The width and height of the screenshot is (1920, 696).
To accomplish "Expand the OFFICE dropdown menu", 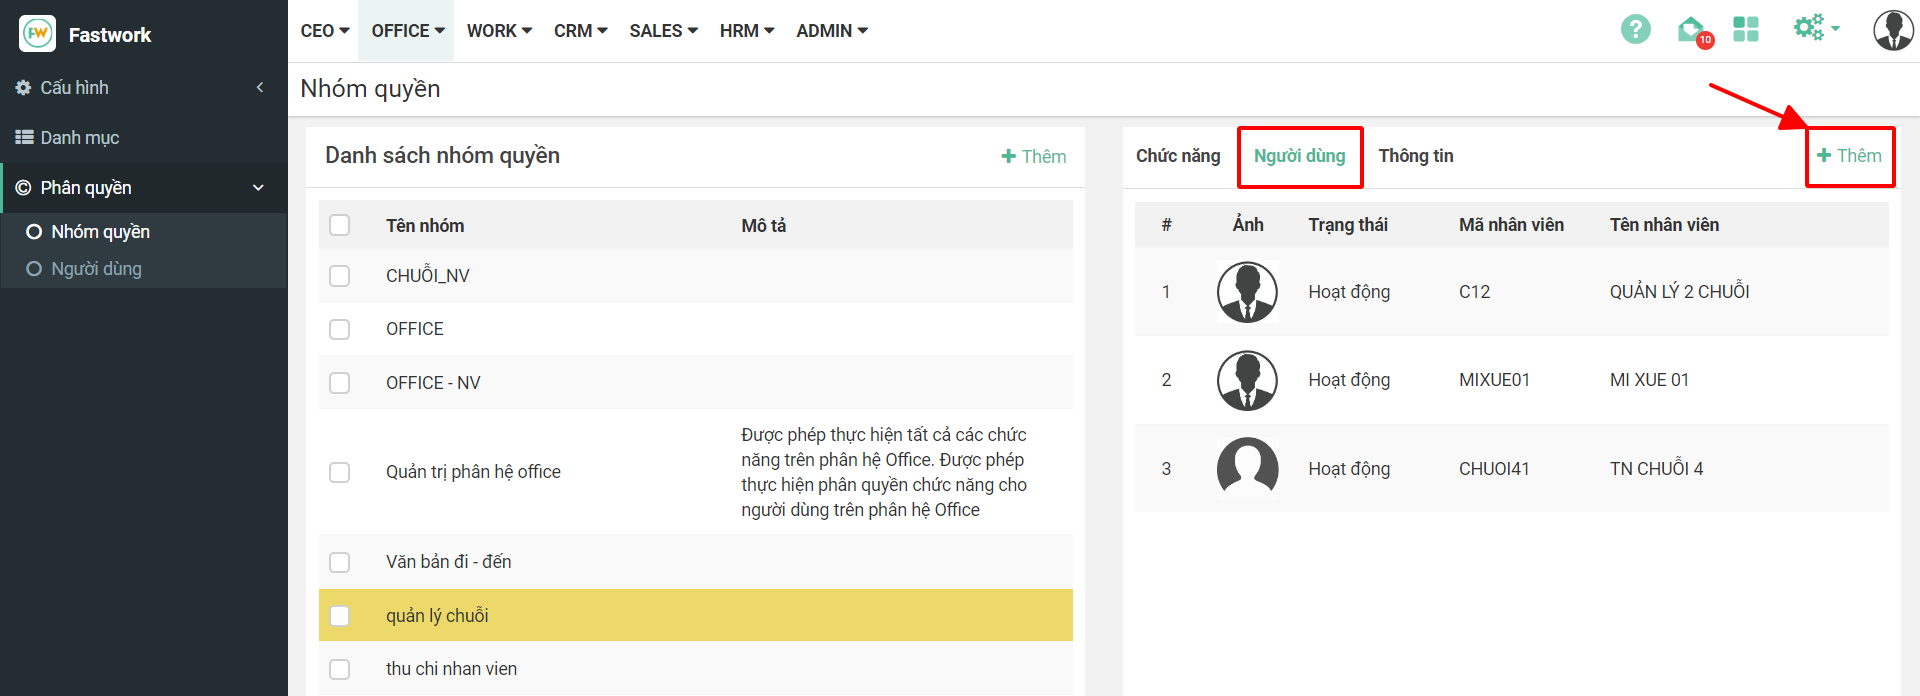I will tap(408, 31).
